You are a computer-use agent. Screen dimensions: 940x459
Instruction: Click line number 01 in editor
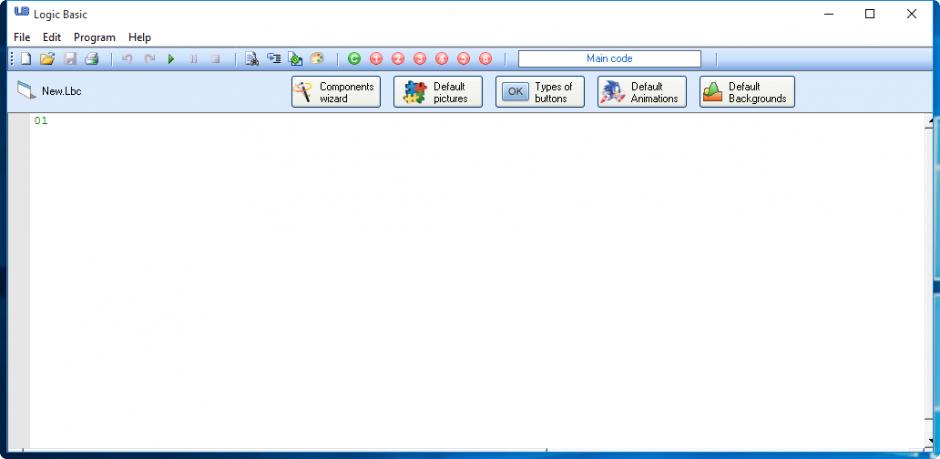coord(41,120)
